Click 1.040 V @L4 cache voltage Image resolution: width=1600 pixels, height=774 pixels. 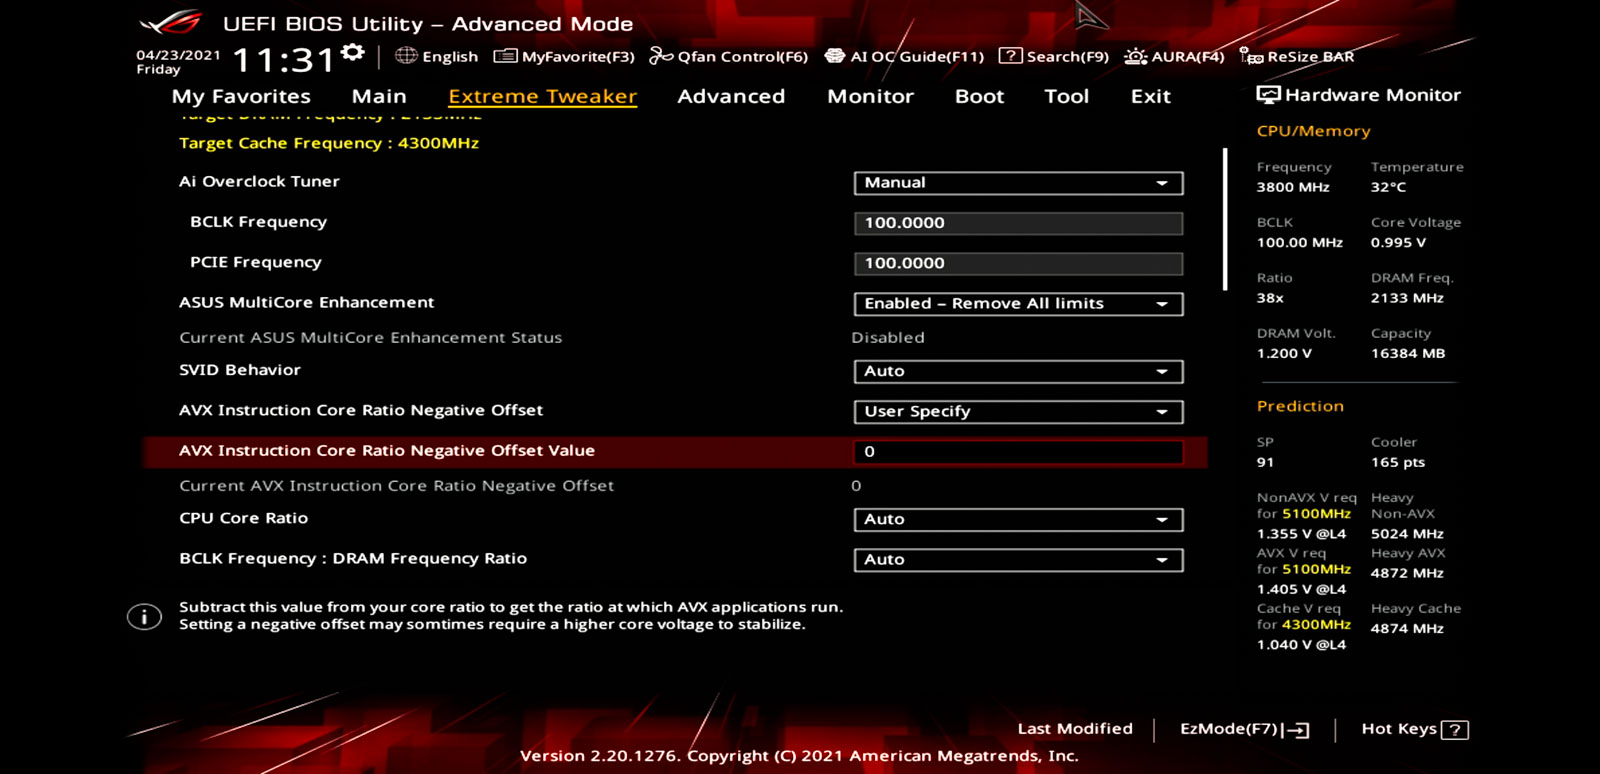pyautogui.click(x=1301, y=645)
